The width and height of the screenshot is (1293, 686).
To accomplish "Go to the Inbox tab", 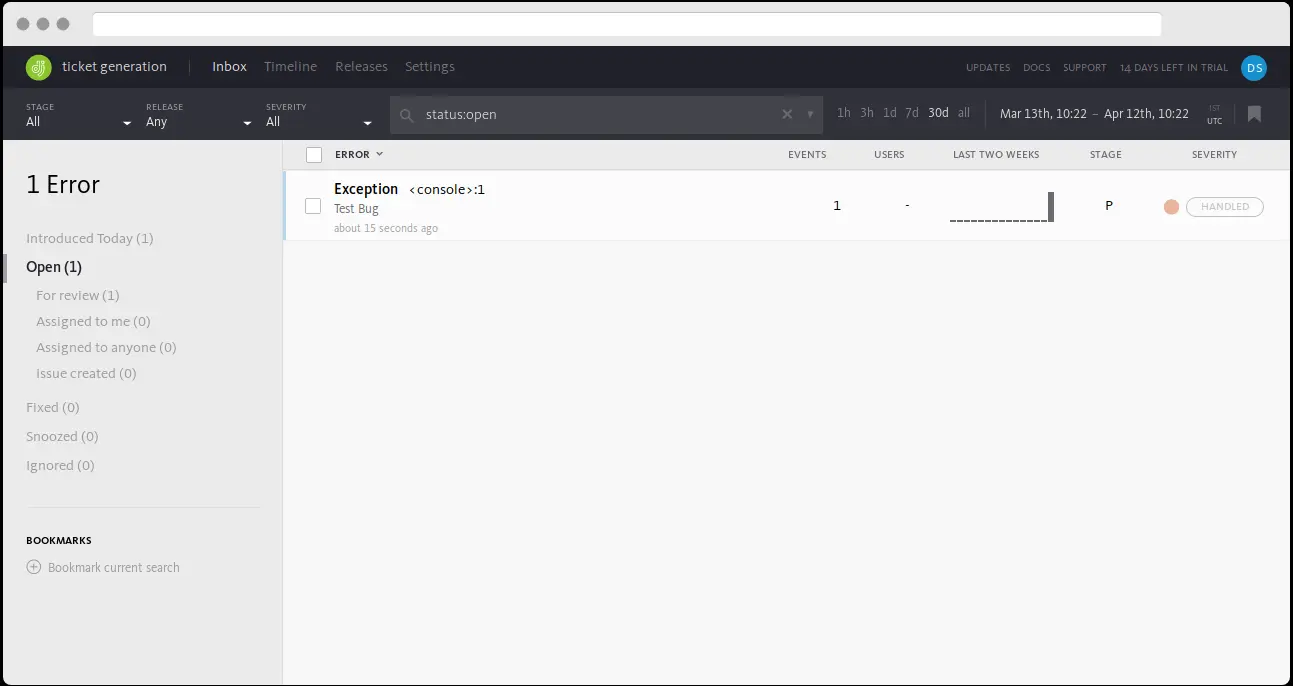I will 229,67.
